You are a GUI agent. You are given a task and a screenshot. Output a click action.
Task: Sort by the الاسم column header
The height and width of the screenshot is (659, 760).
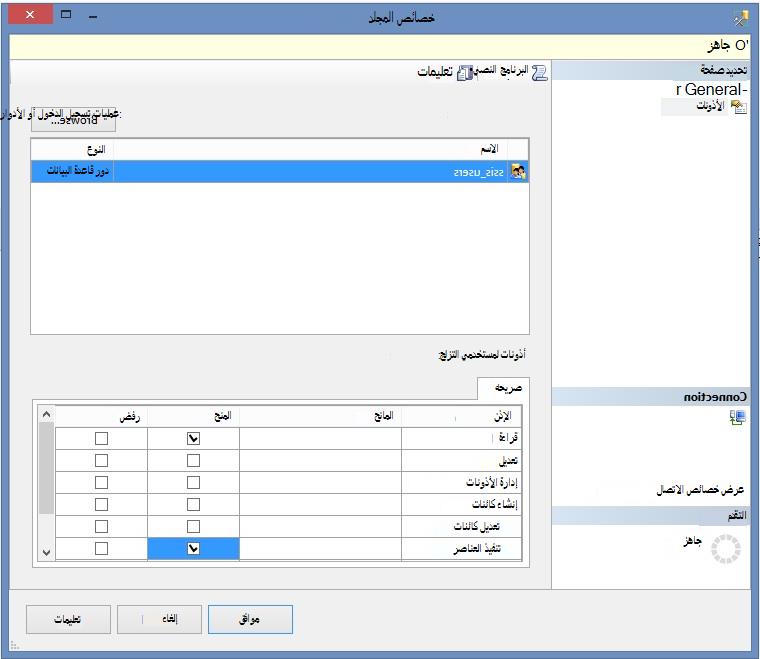[x=311, y=149]
